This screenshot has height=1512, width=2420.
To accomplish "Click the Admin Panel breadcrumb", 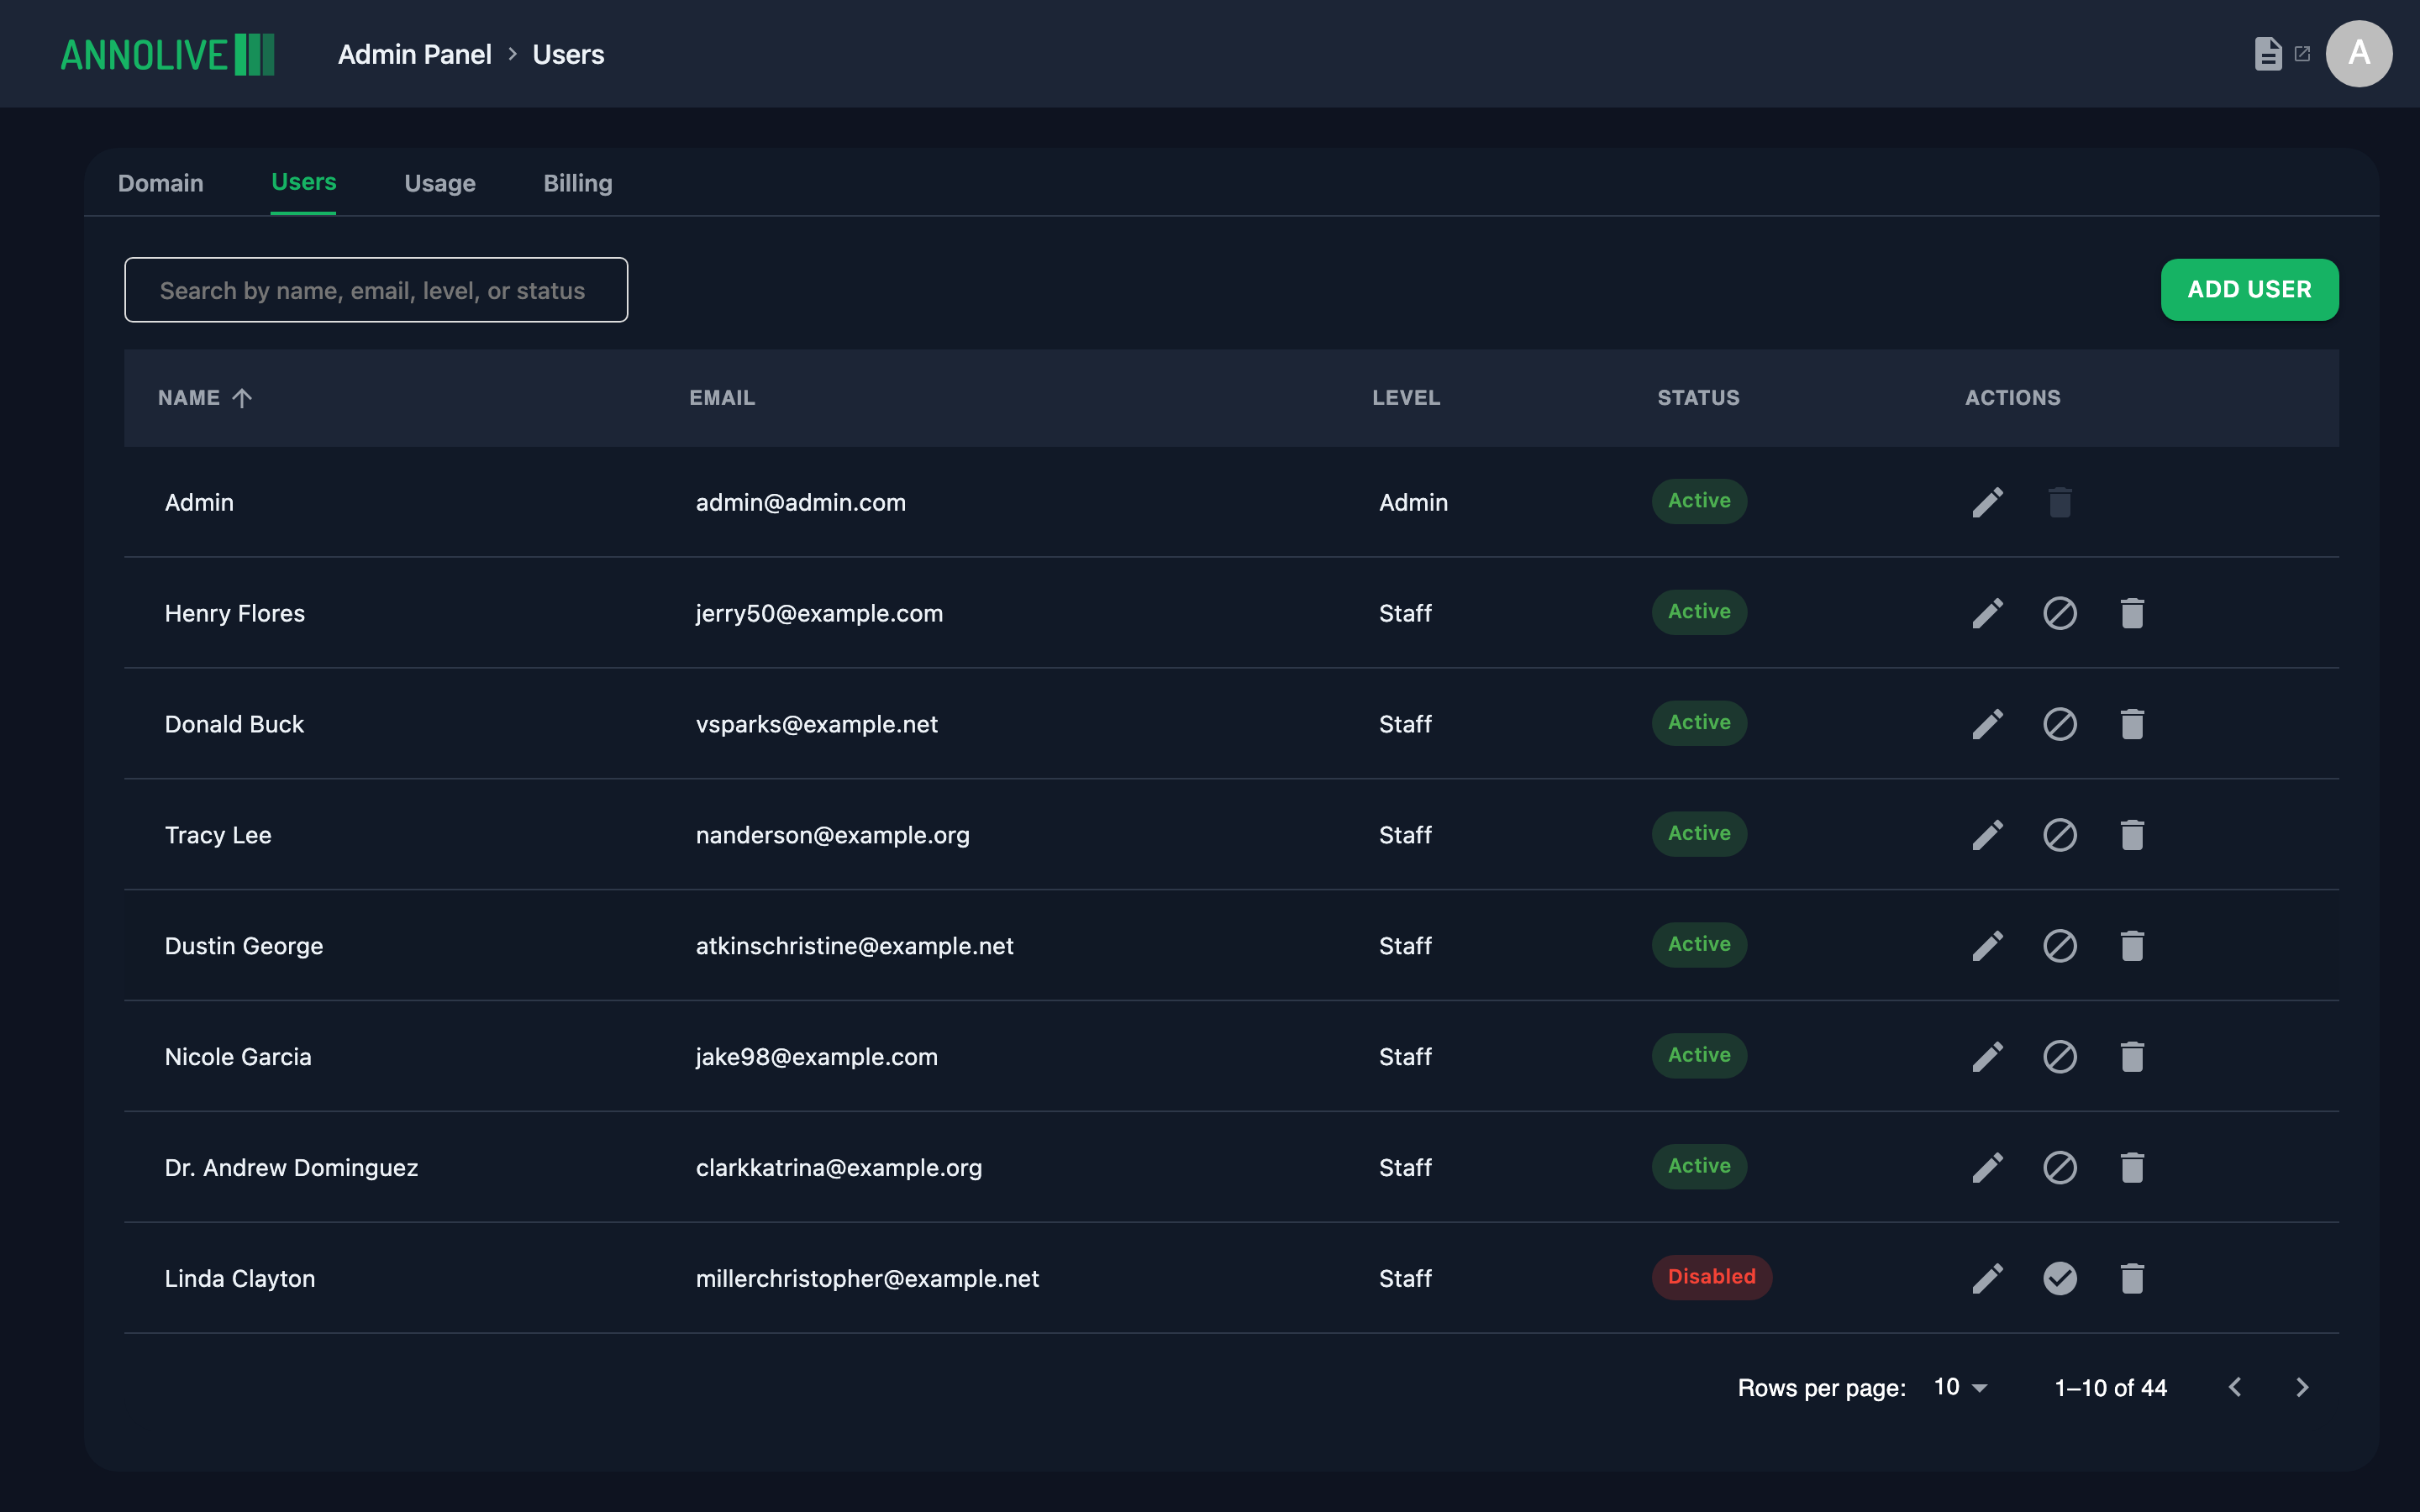I will (x=415, y=54).
